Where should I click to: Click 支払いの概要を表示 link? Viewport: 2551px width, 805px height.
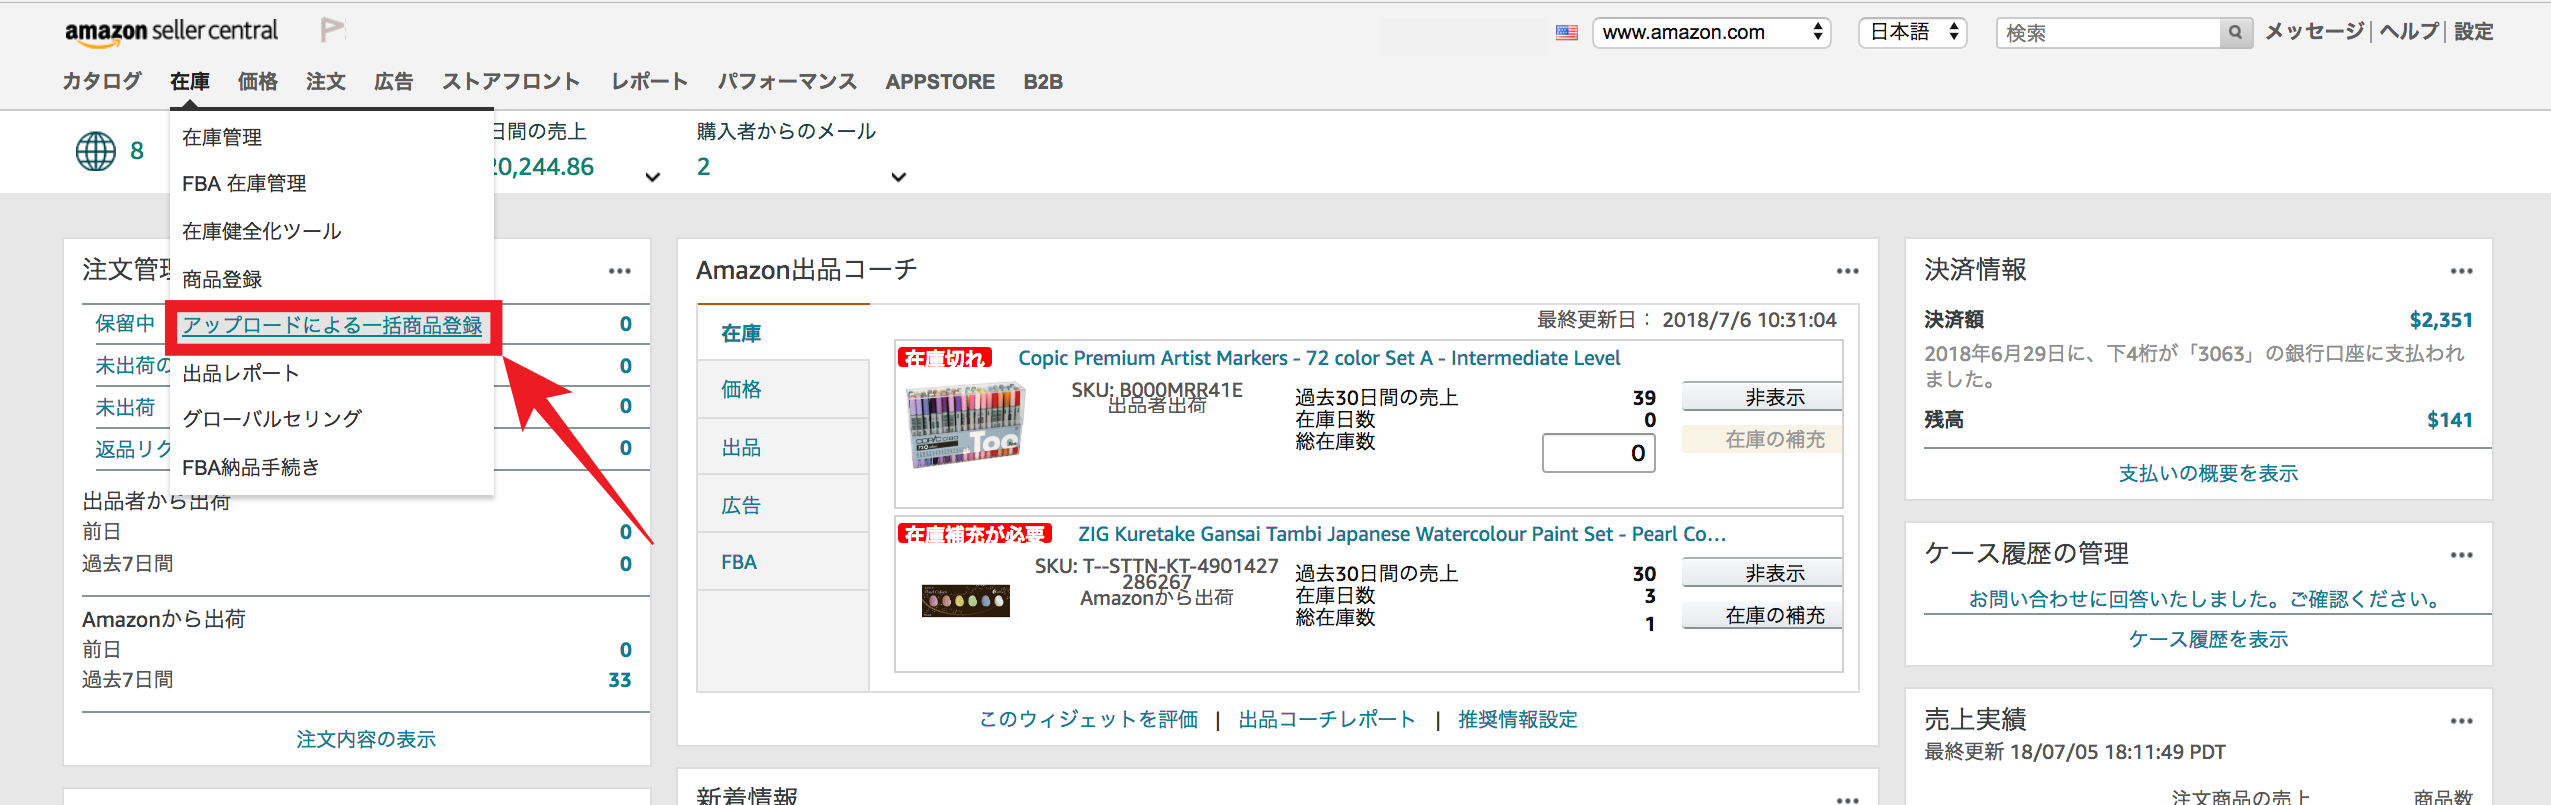click(2208, 473)
